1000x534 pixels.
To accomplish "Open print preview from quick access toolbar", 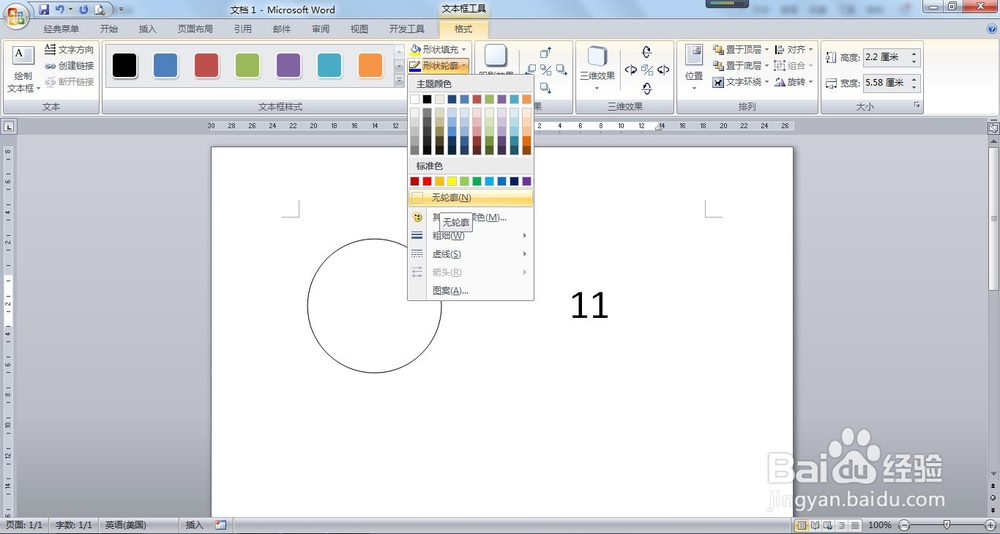I will tap(99, 10).
